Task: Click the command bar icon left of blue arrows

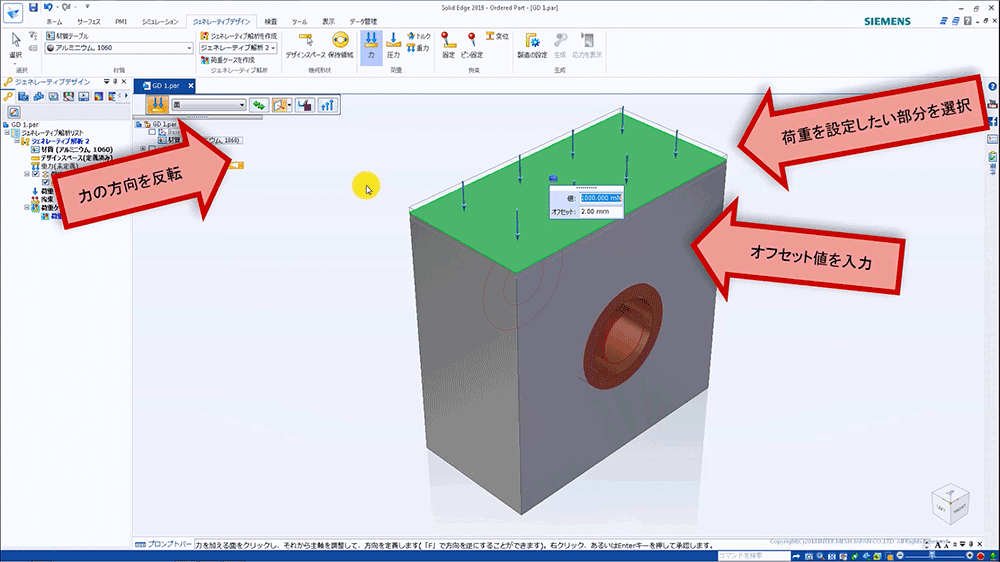Action: (305, 105)
